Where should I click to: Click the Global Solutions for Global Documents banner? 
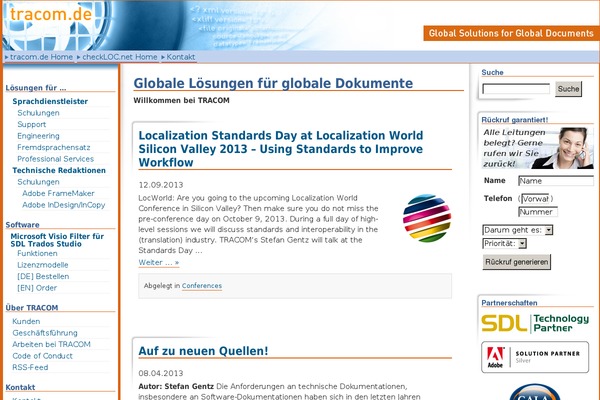point(511,33)
